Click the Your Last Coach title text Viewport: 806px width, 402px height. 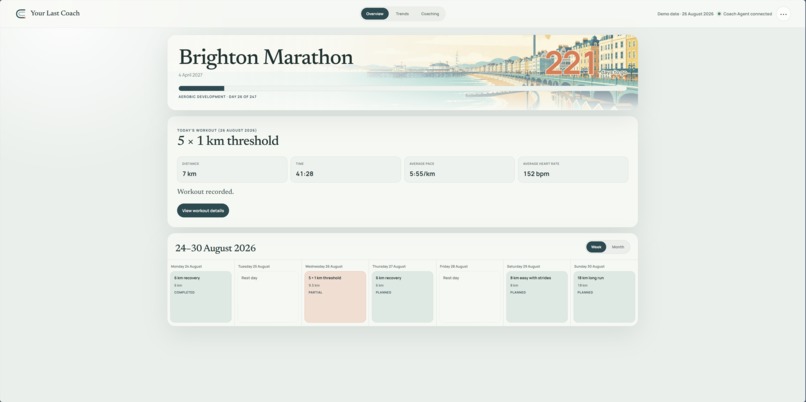click(55, 13)
